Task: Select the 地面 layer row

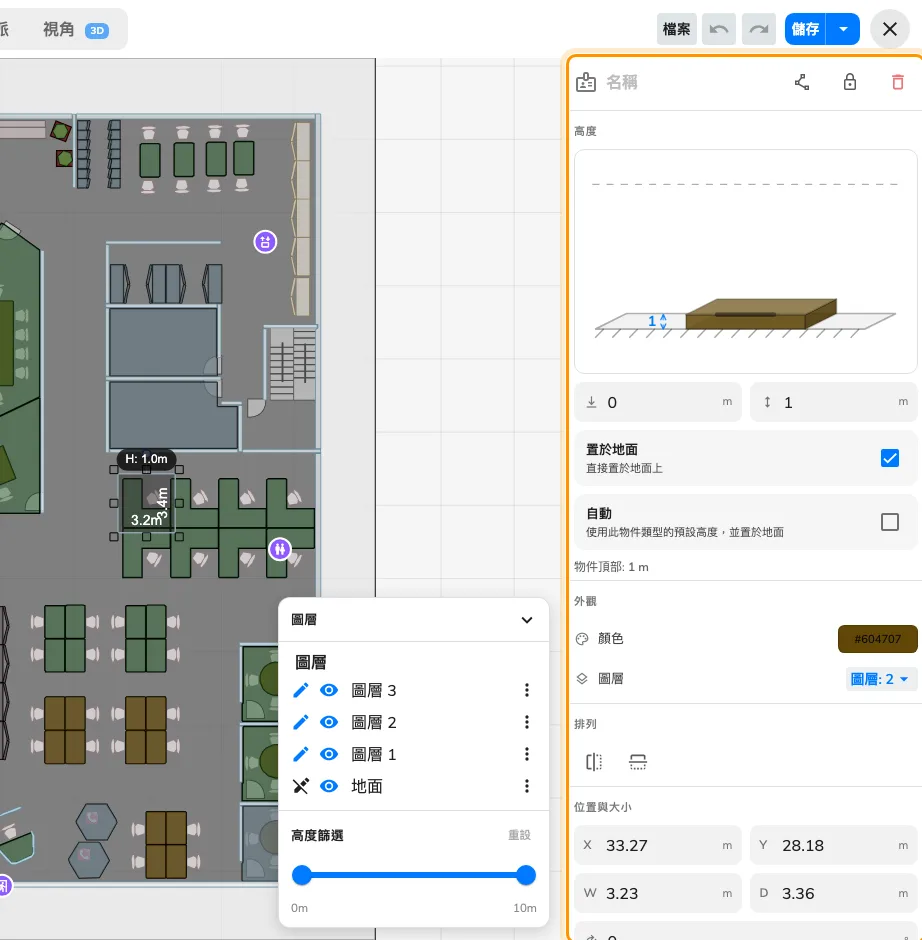Action: [x=414, y=786]
